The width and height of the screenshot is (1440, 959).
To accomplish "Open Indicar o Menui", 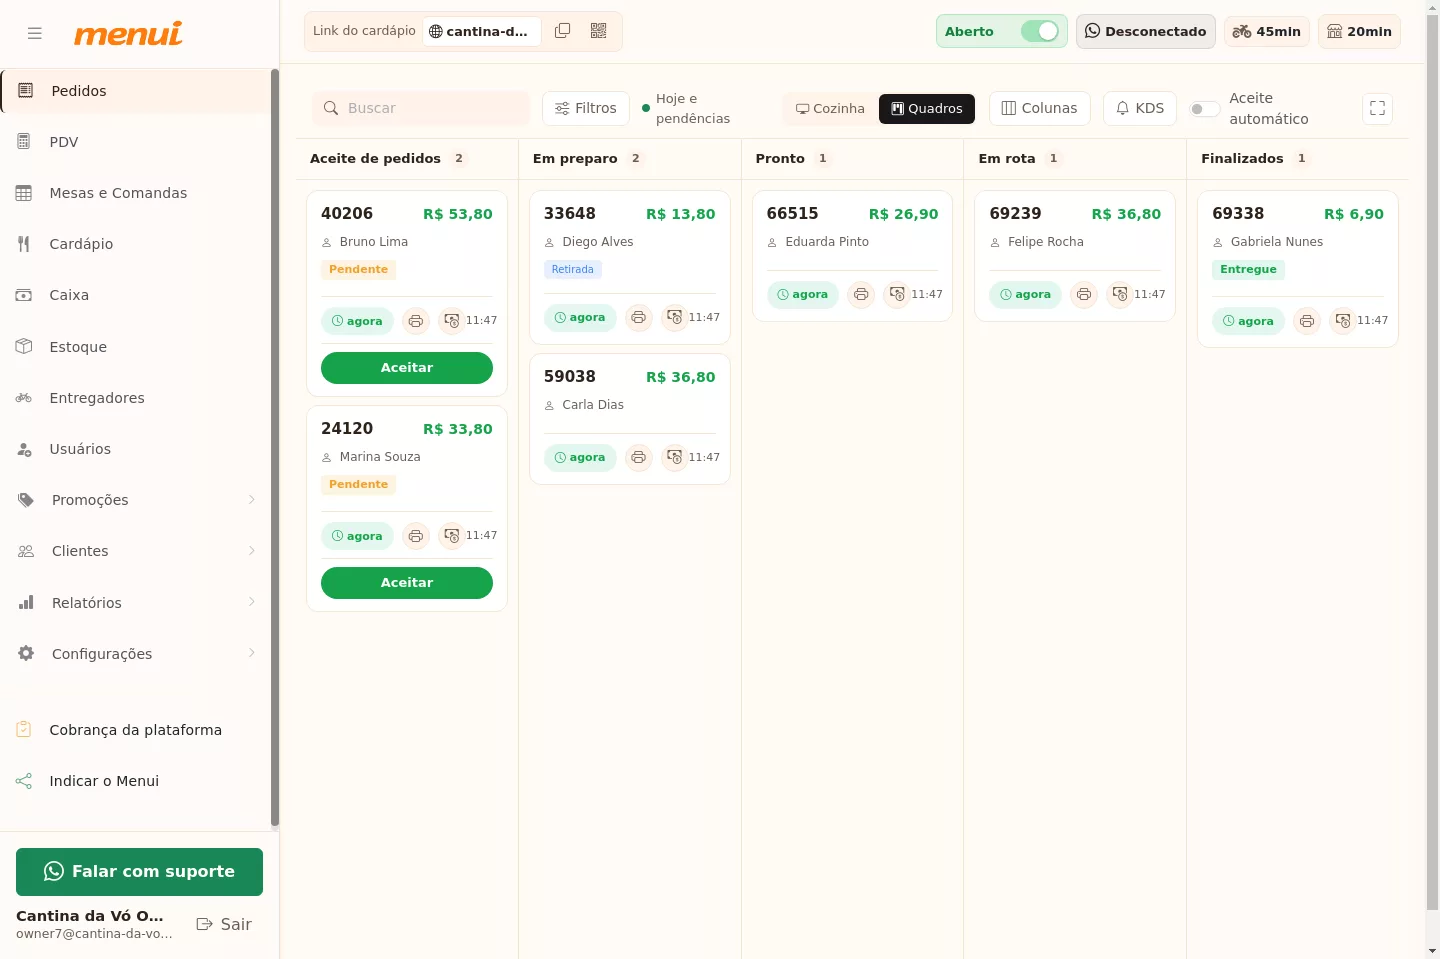I will pyautogui.click(x=136, y=781).
